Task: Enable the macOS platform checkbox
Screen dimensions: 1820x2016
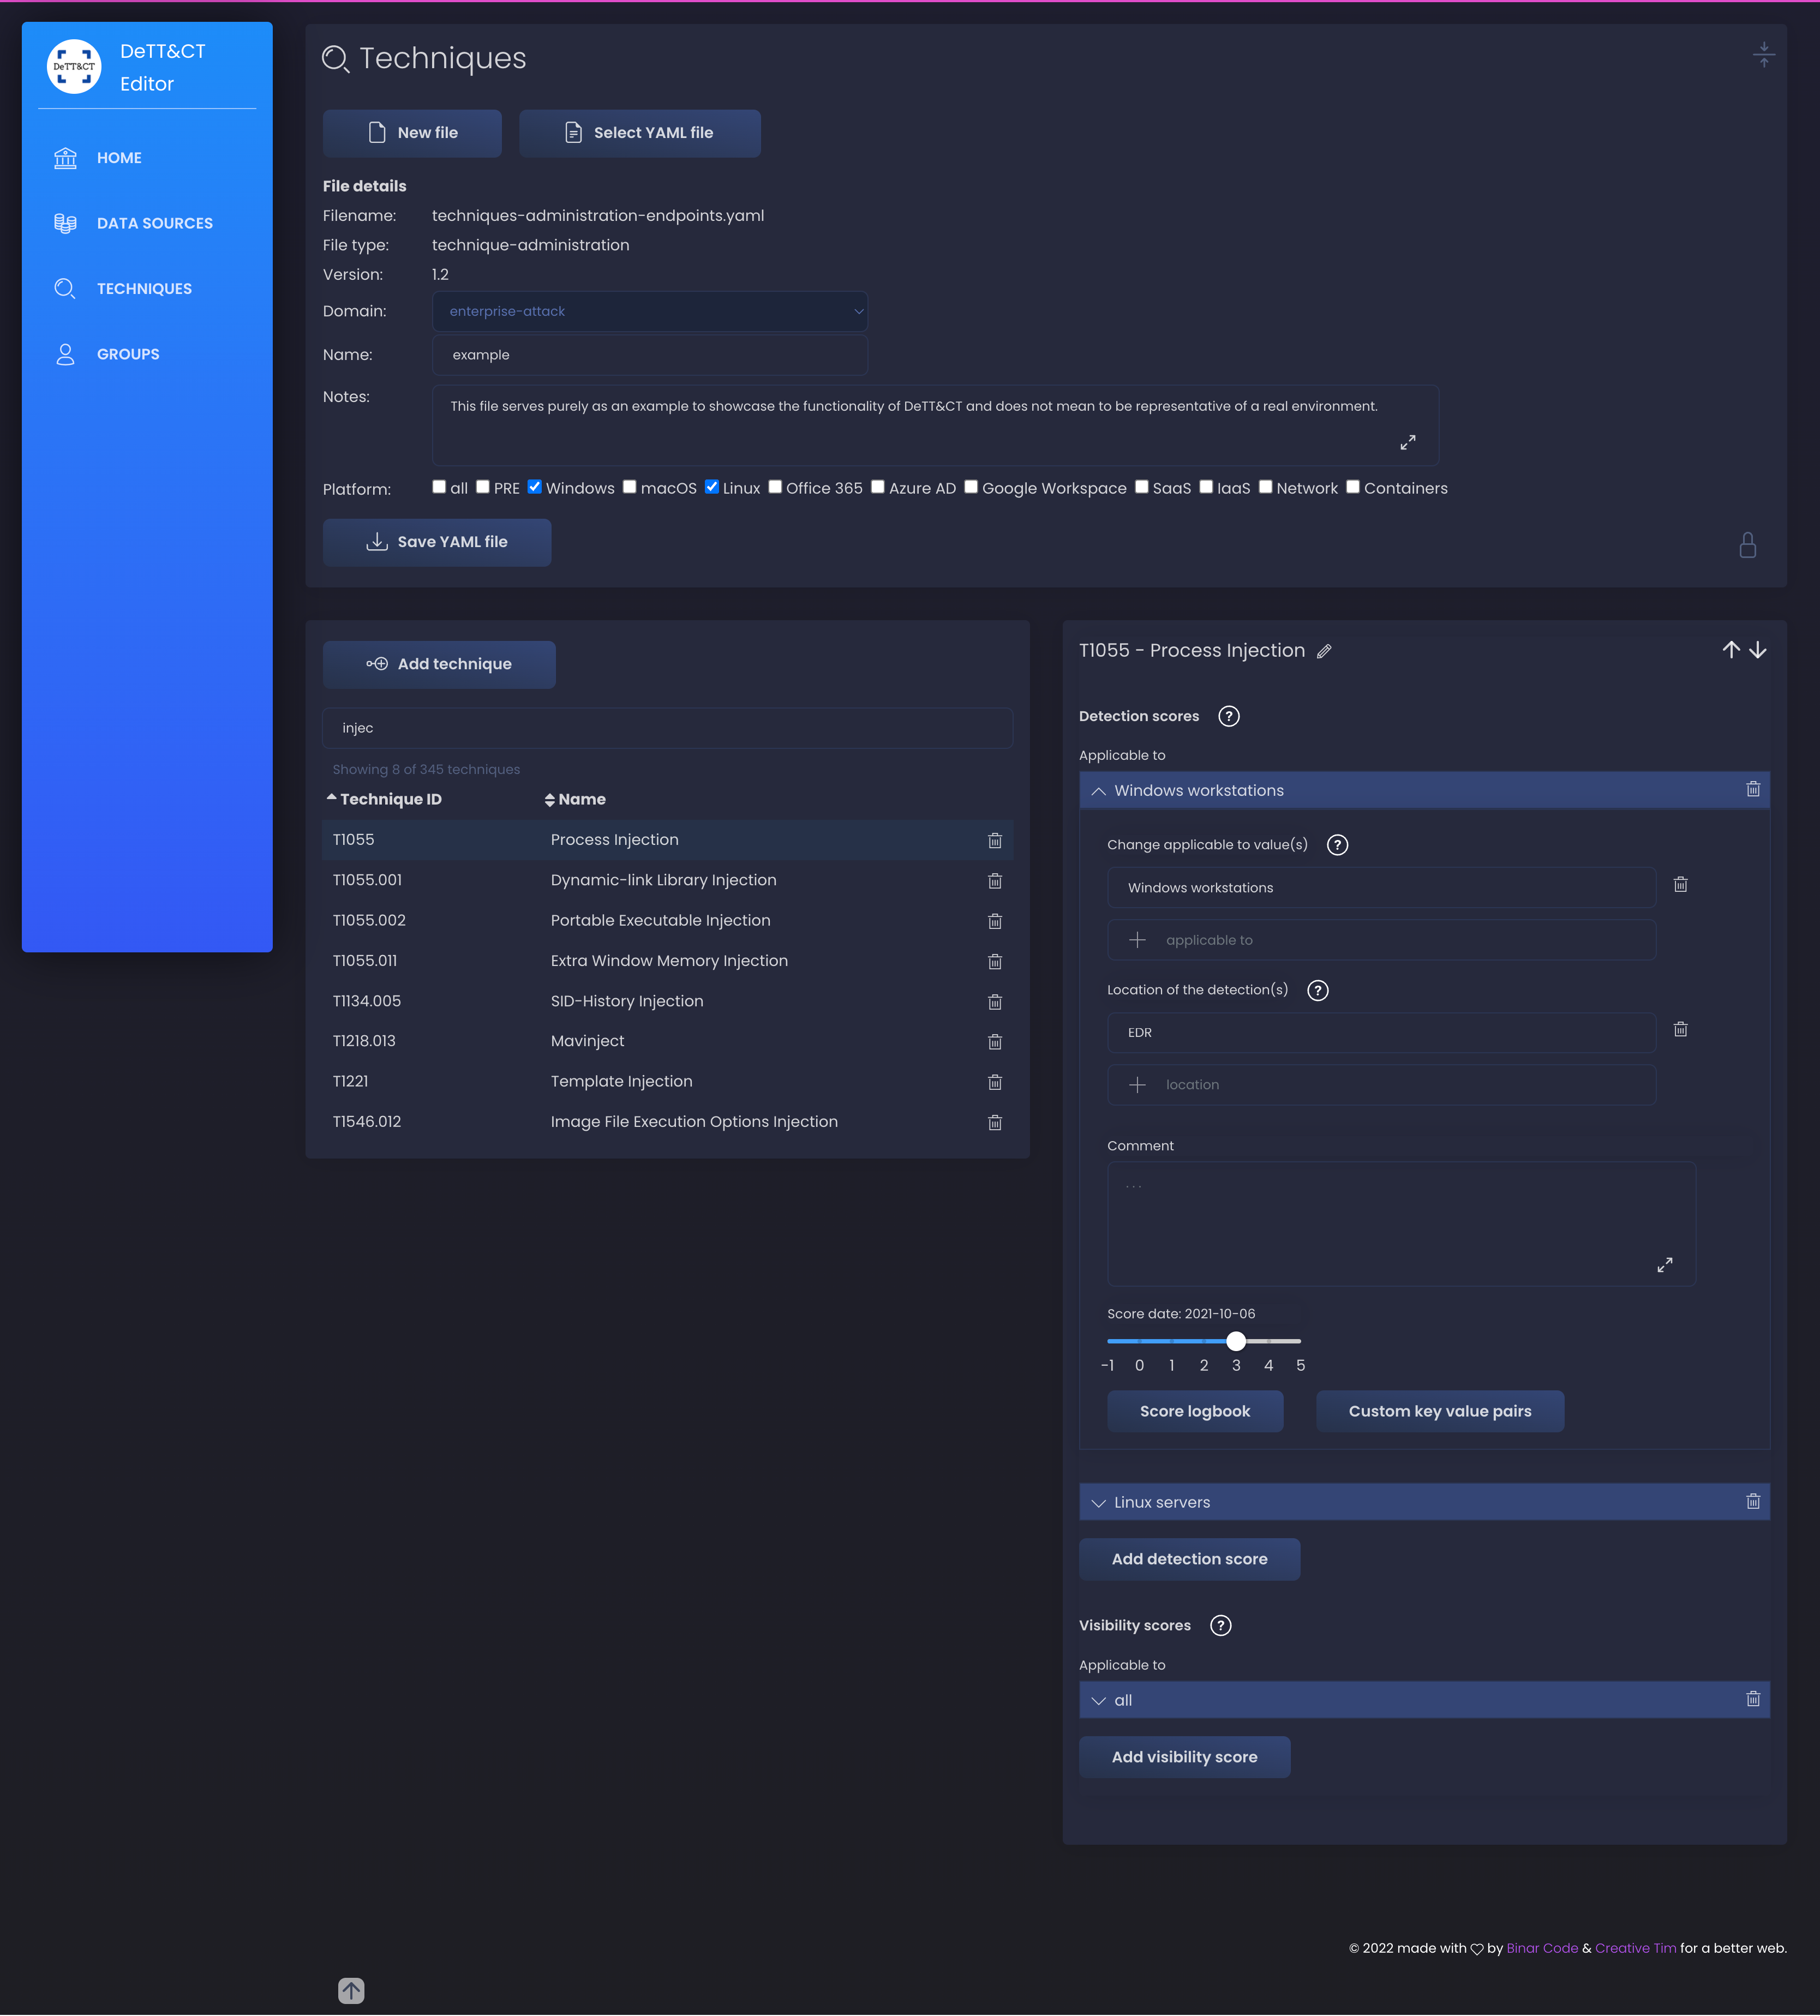Action: 630,487
